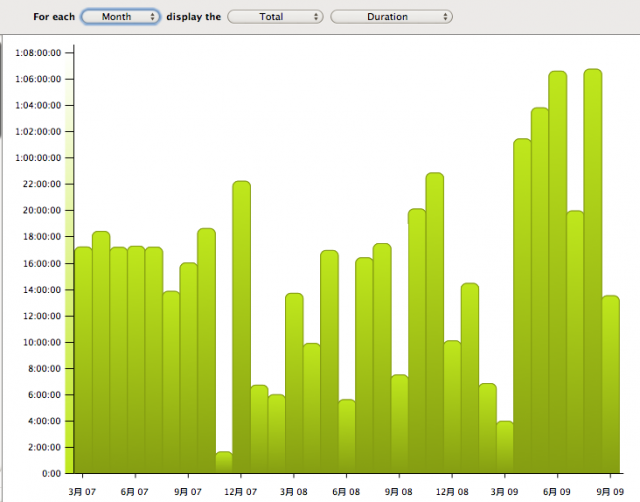Click the bar above the 6月 08 tick
The height and width of the screenshot is (502, 640).
click(347, 436)
